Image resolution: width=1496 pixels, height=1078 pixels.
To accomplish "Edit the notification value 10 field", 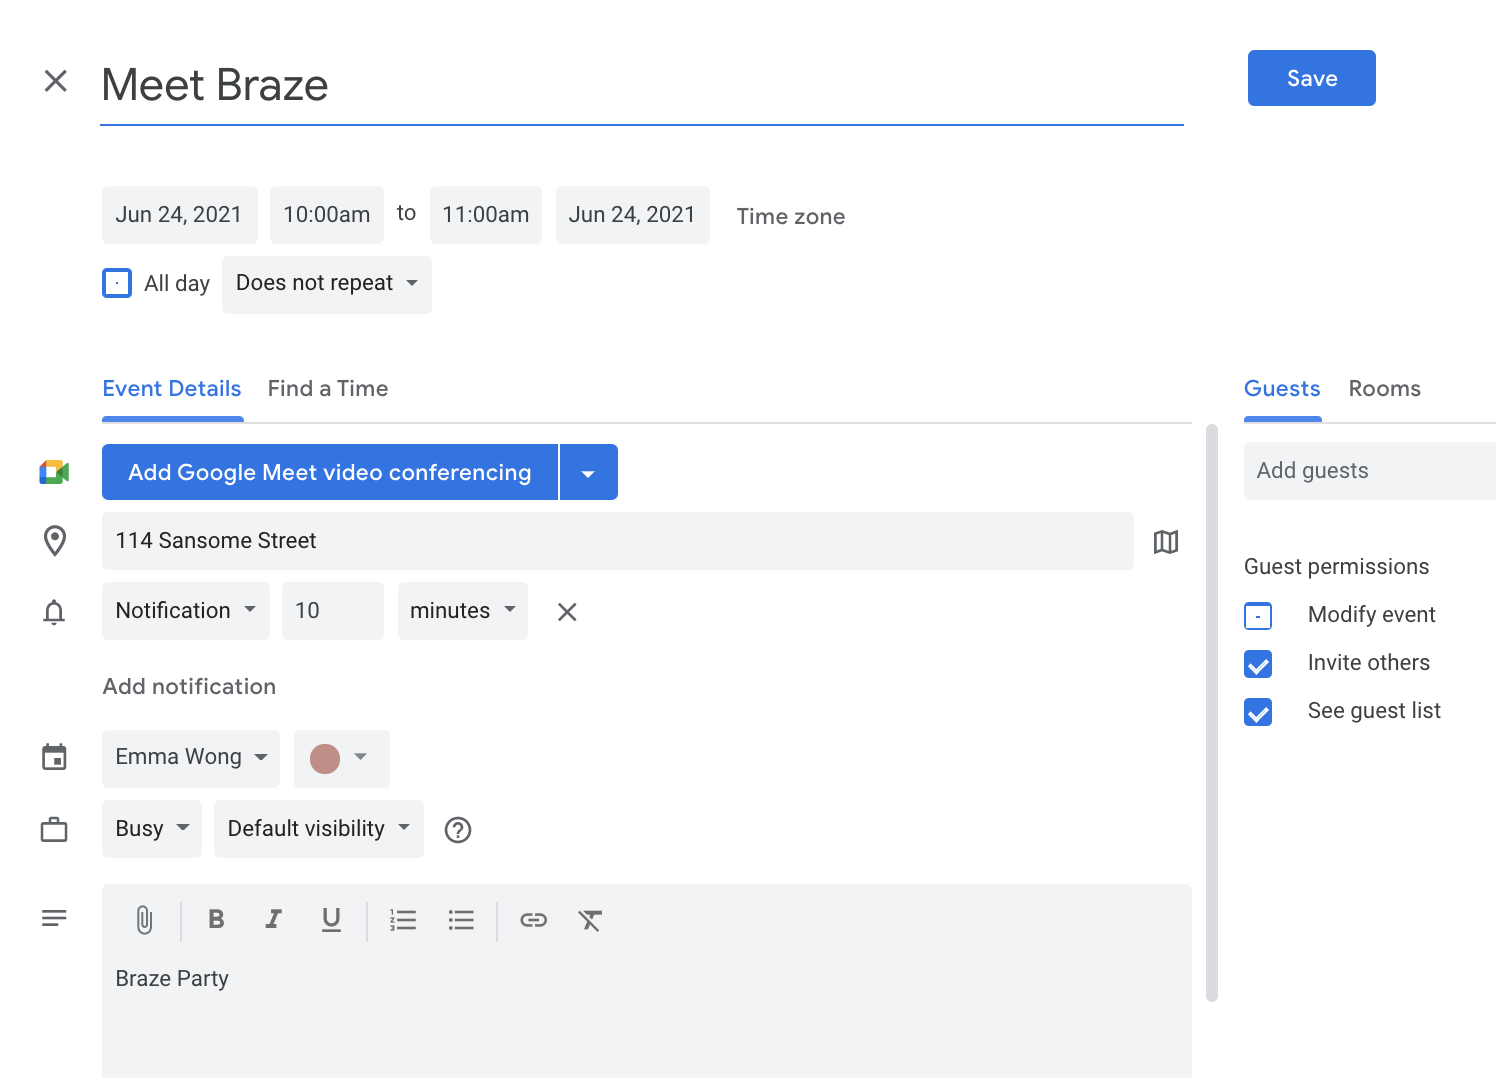I will coord(333,611).
